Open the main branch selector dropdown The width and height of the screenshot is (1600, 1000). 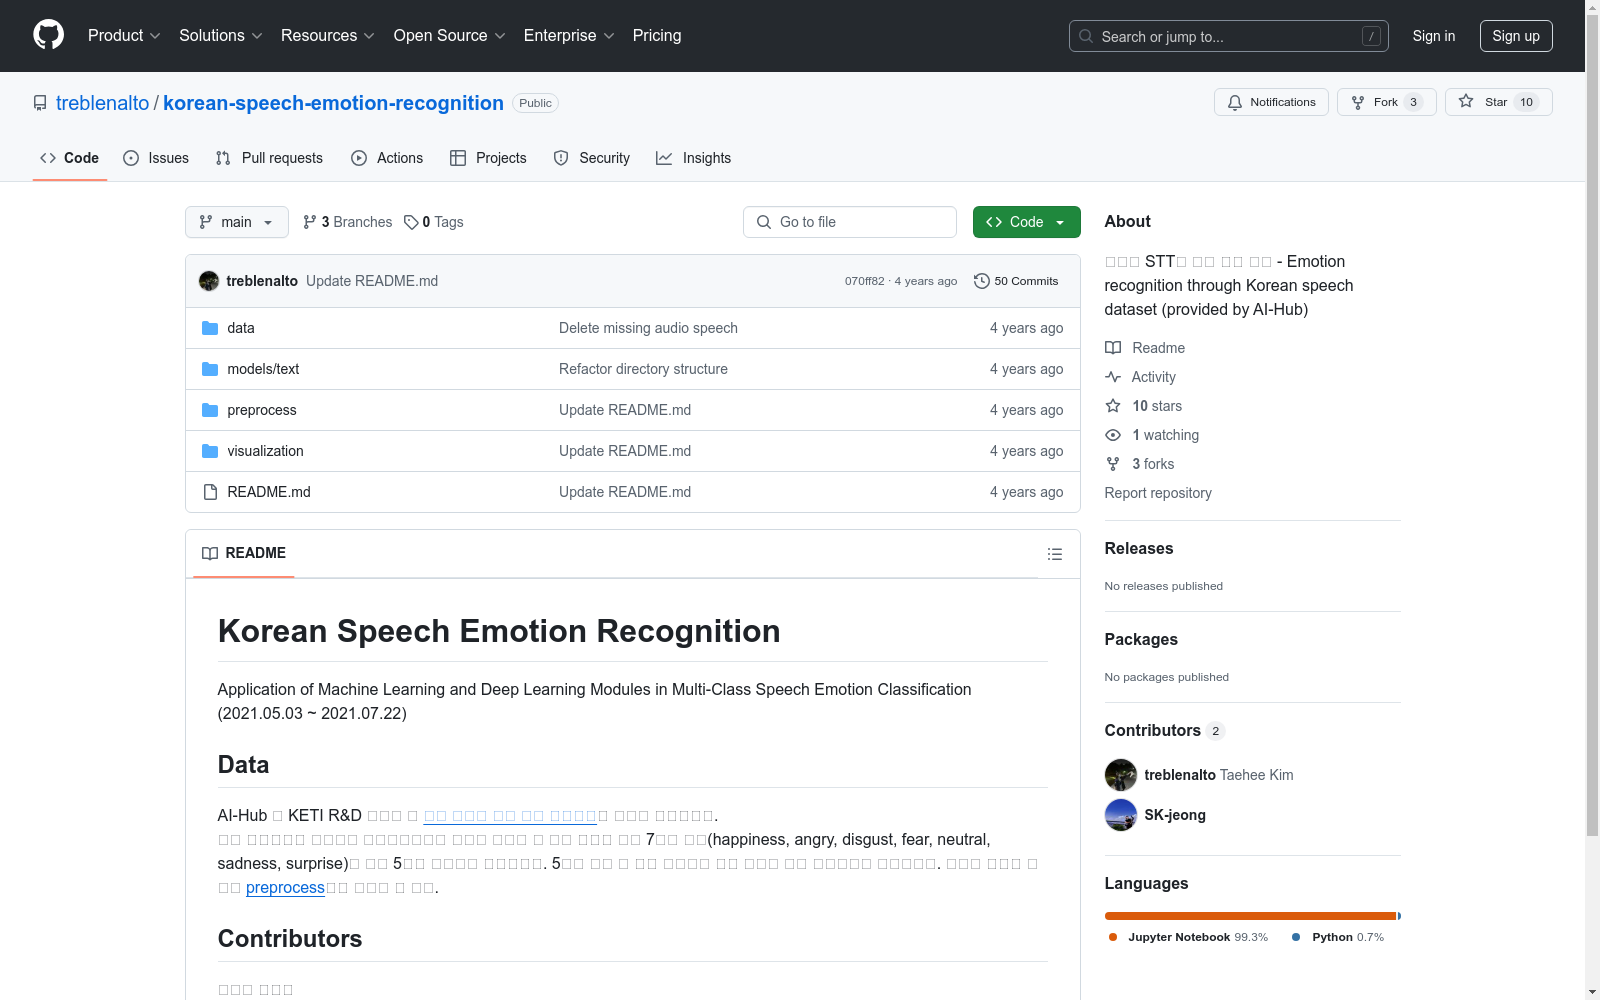click(237, 222)
